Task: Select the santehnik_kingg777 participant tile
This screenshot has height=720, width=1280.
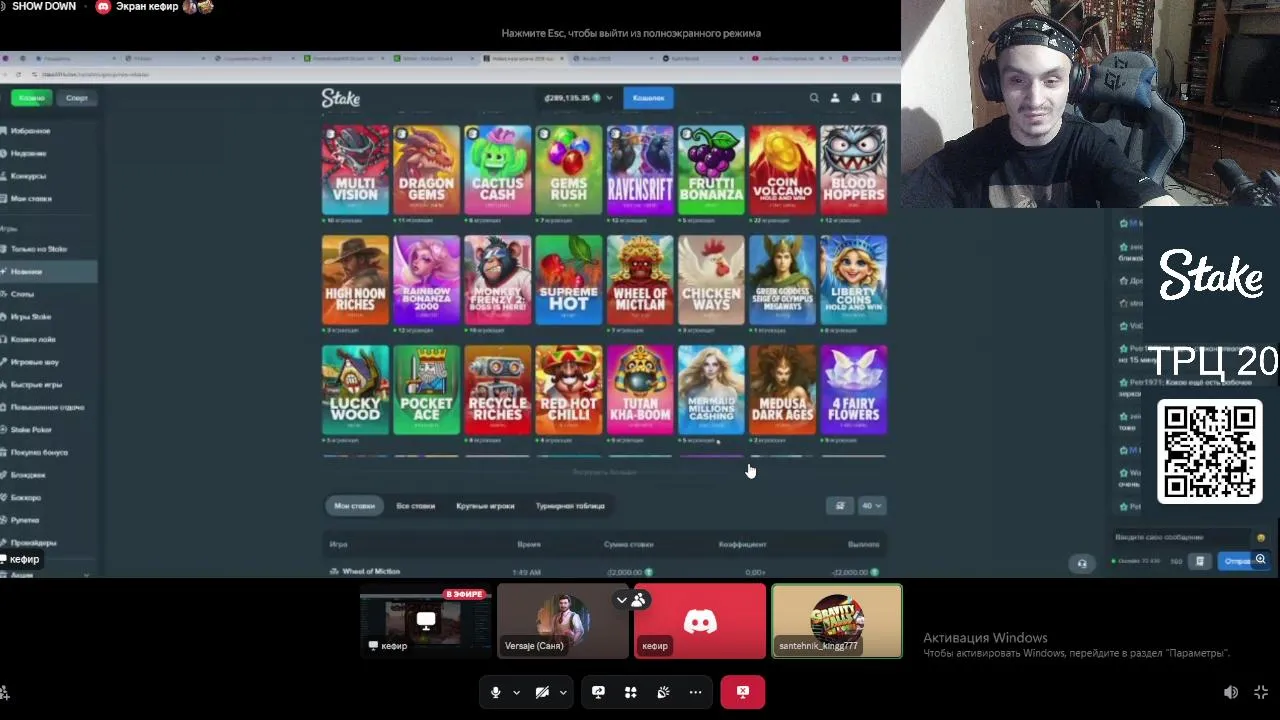Action: point(837,621)
